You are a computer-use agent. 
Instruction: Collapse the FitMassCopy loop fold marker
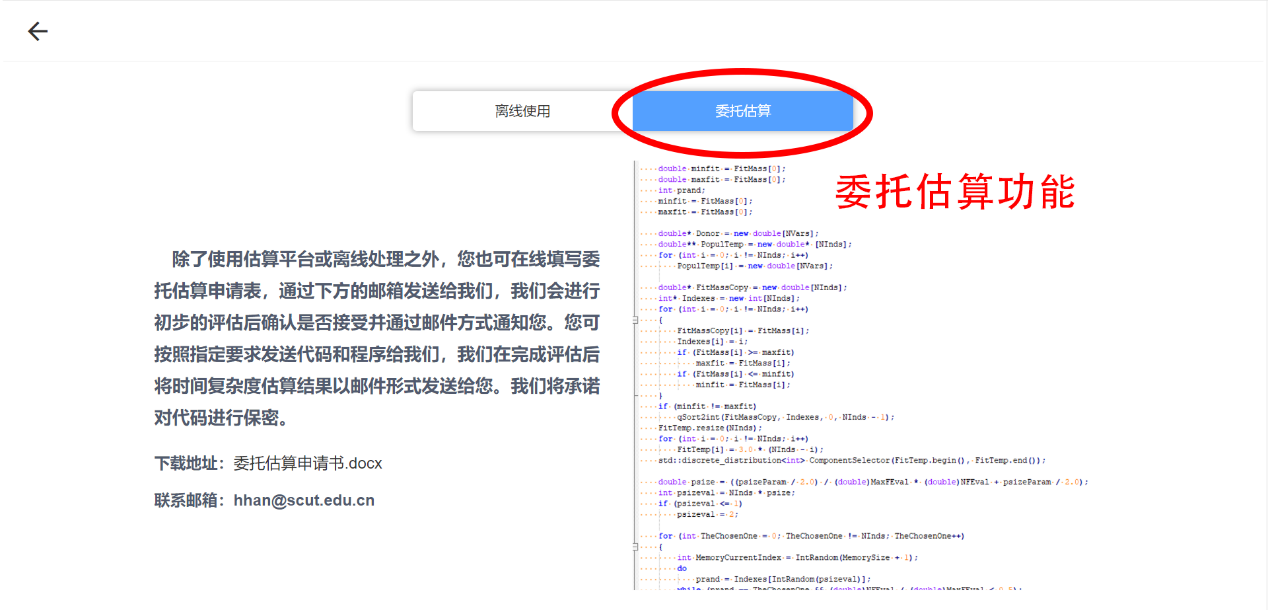tap(636, 320)
